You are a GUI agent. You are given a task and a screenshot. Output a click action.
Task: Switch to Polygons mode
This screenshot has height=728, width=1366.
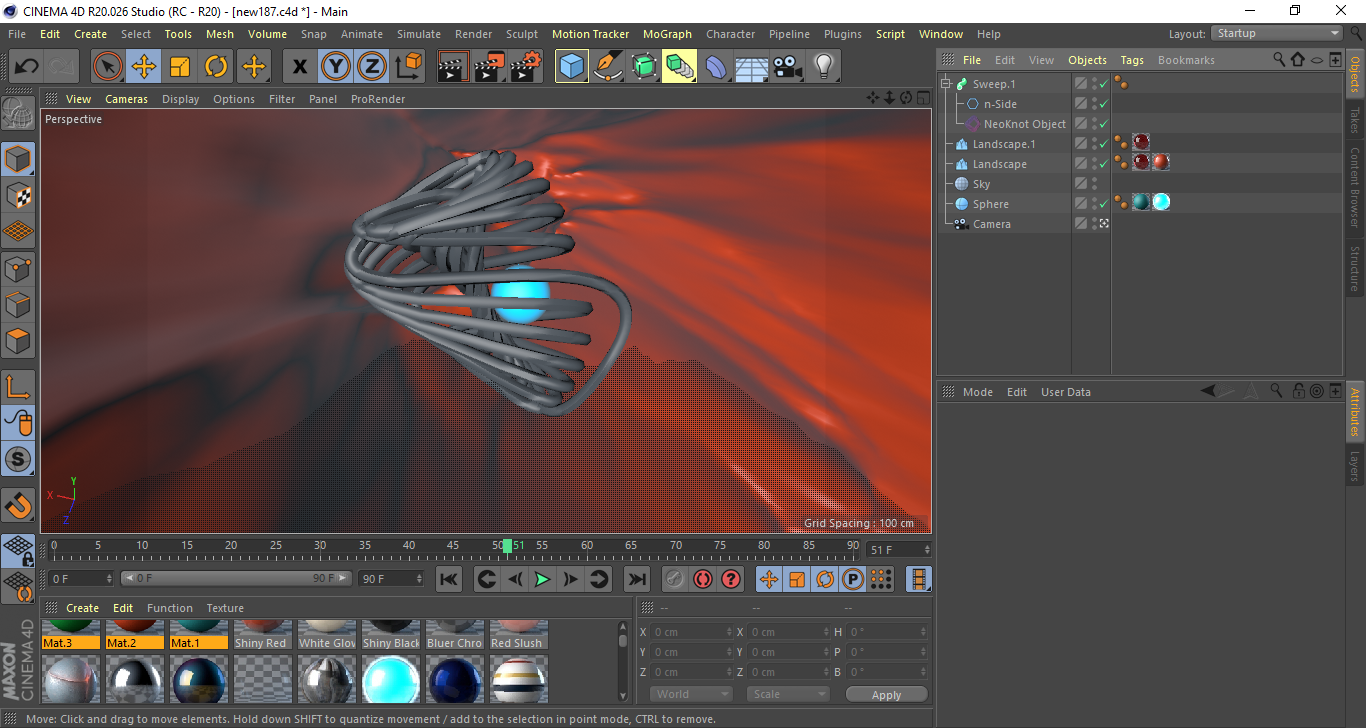pos(18,341)
